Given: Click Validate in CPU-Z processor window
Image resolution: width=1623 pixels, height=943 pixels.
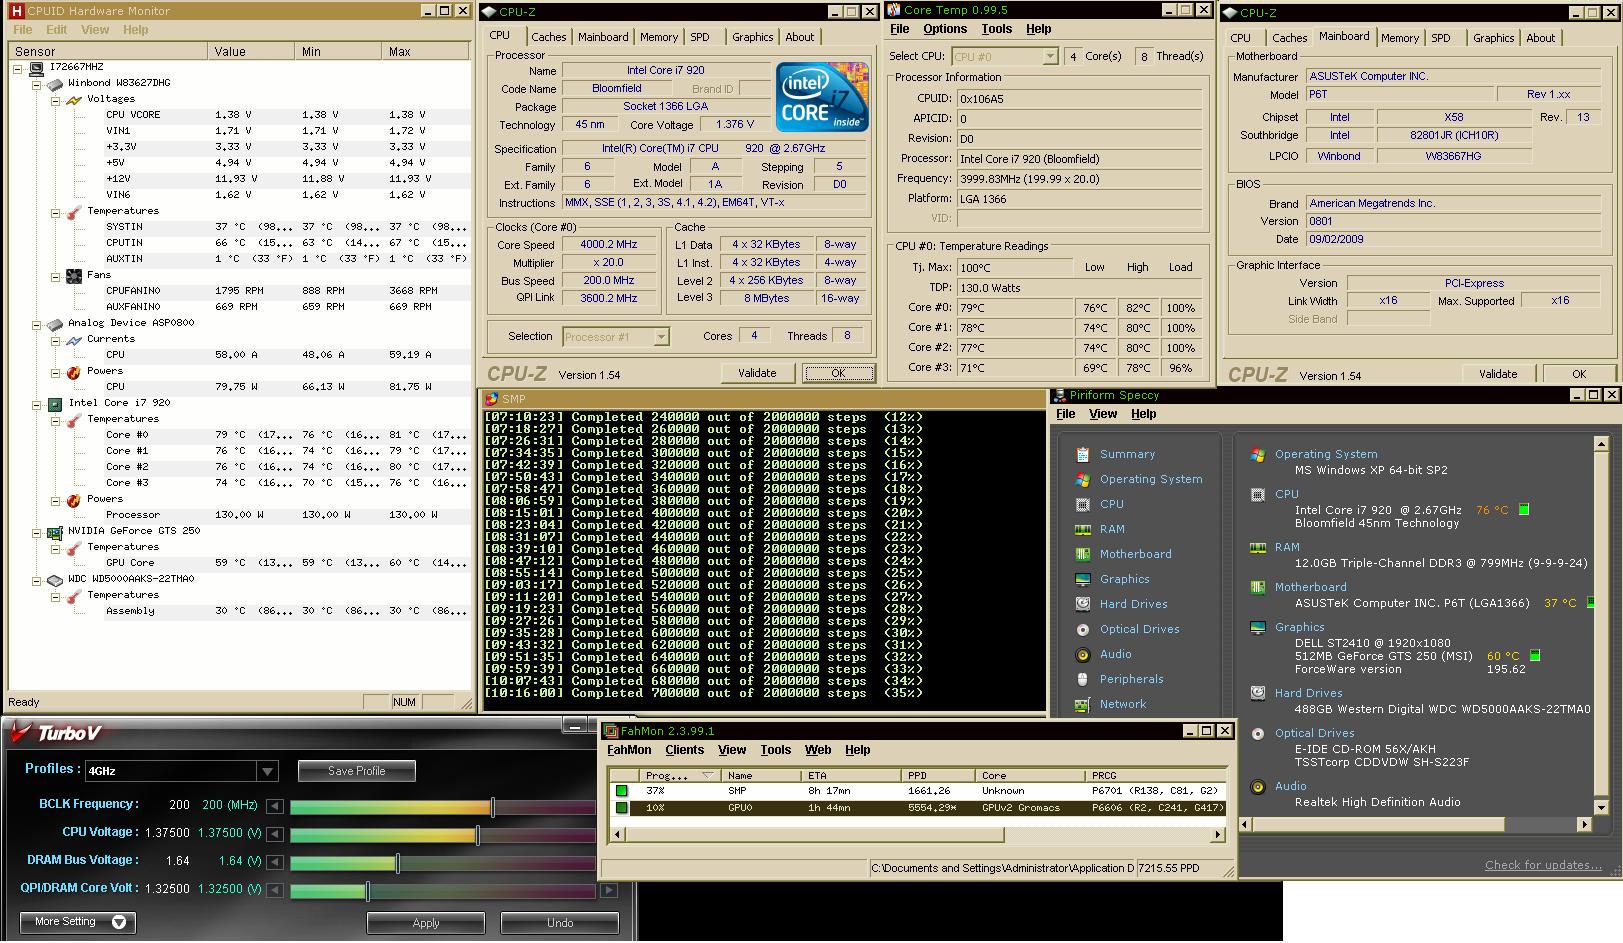Looking at the screenshot, I should click(757, 373).
